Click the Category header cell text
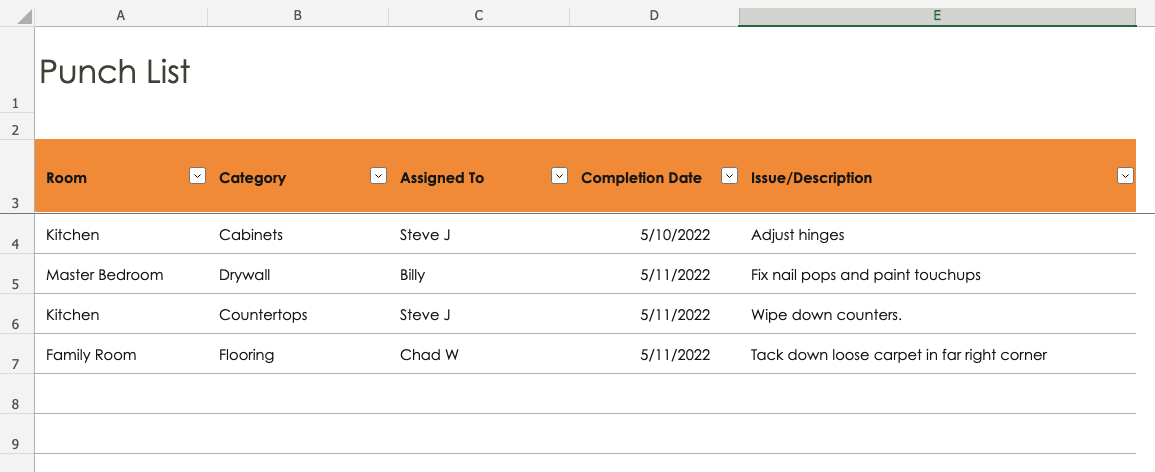The image size is (1155, 472). (253, 177)
